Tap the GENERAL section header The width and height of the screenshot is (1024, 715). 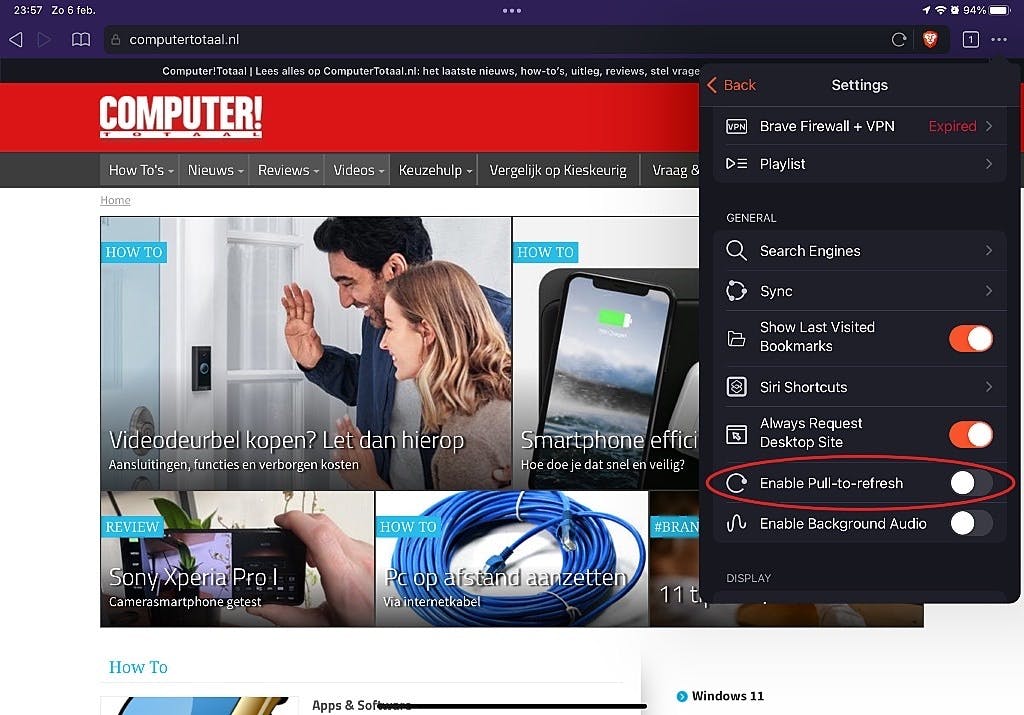pos(751,218)
